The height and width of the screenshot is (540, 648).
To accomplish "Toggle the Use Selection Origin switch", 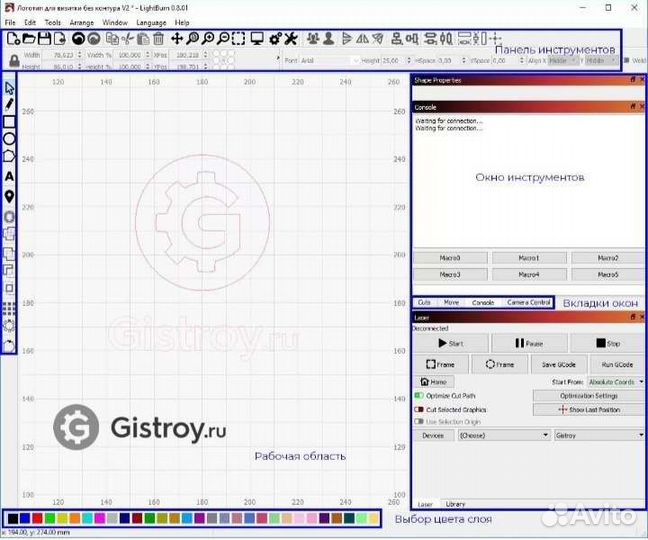I will pos(419,421).
